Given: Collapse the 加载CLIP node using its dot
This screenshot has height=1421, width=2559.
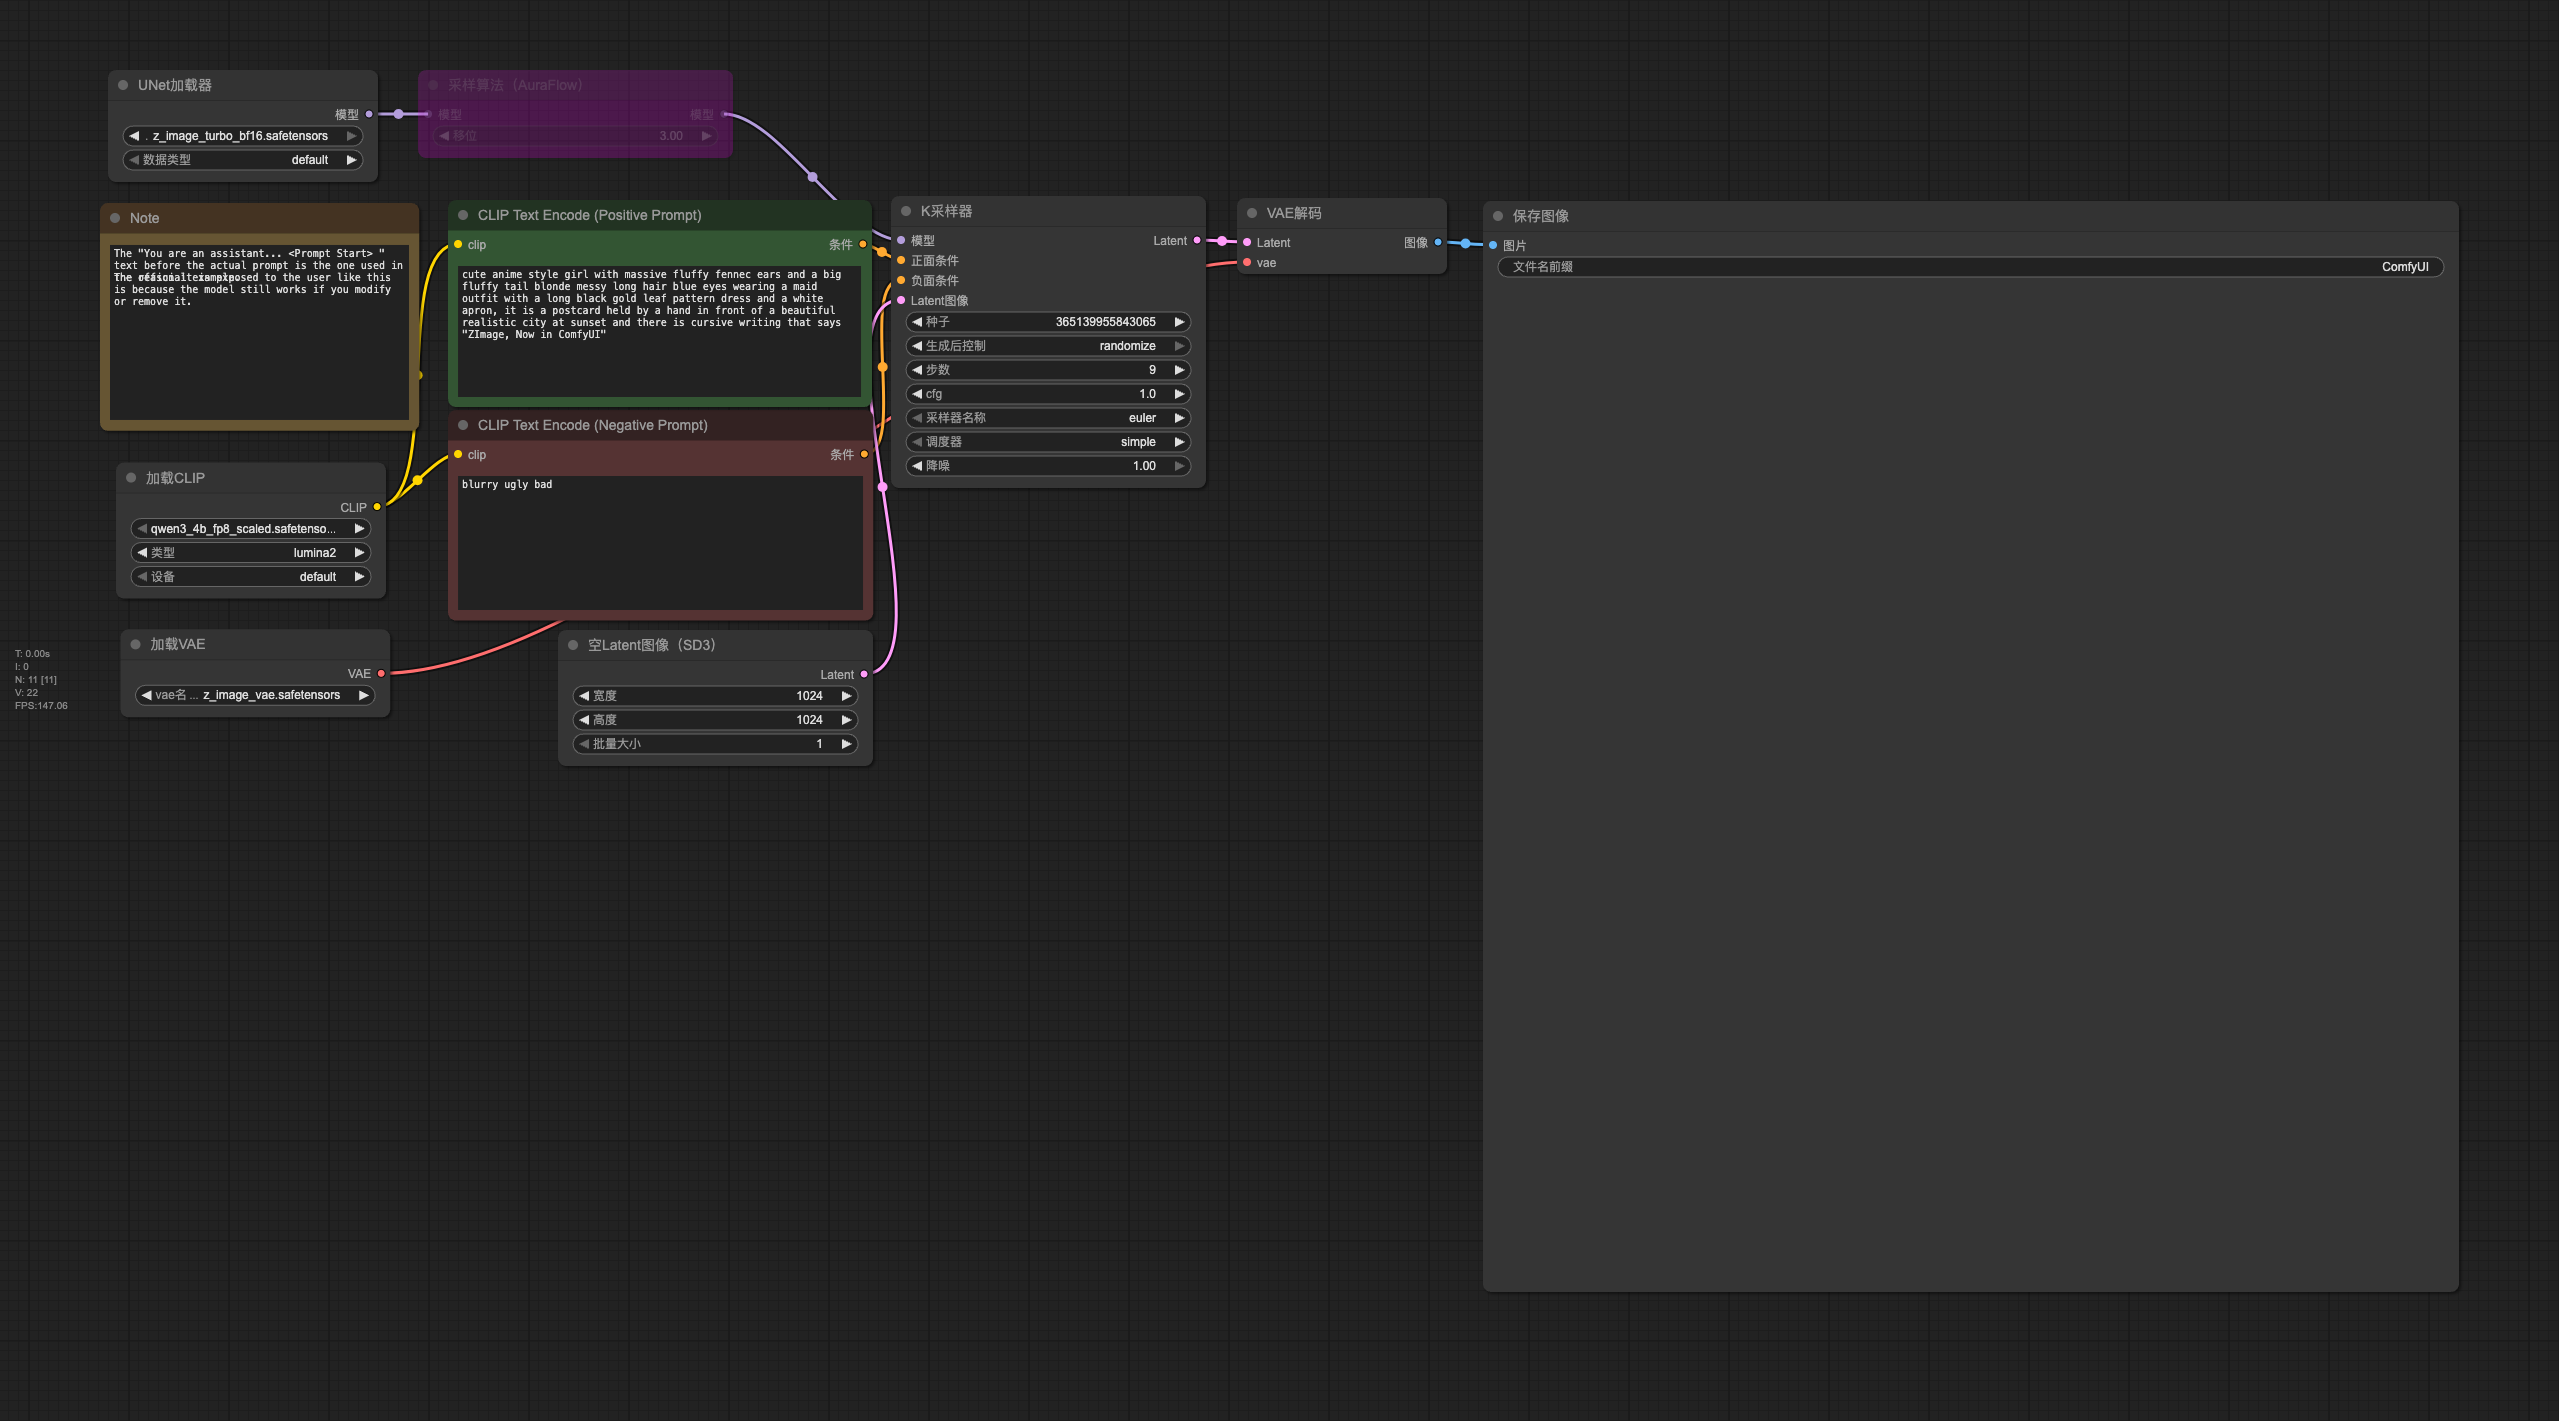Looking at the screenshot, I should coord(131,478).
